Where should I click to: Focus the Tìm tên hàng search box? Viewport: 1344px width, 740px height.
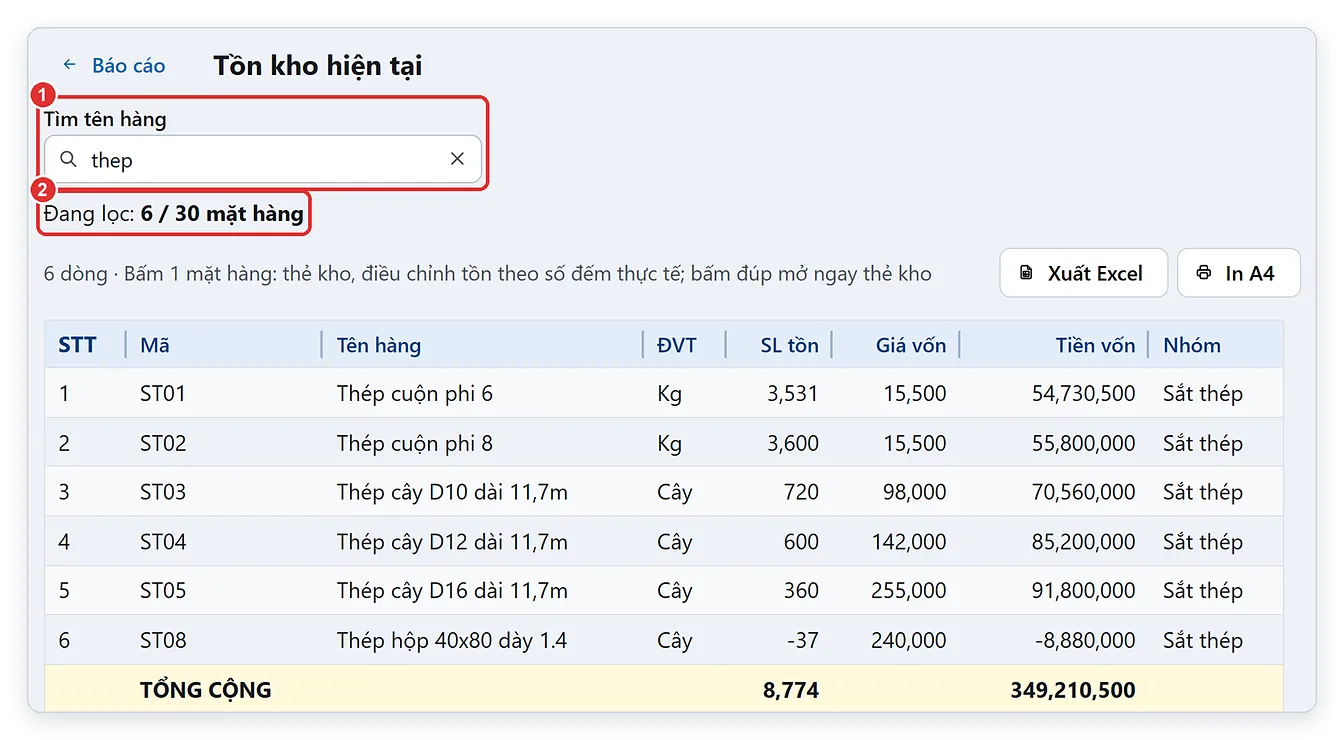click(263, 159)
